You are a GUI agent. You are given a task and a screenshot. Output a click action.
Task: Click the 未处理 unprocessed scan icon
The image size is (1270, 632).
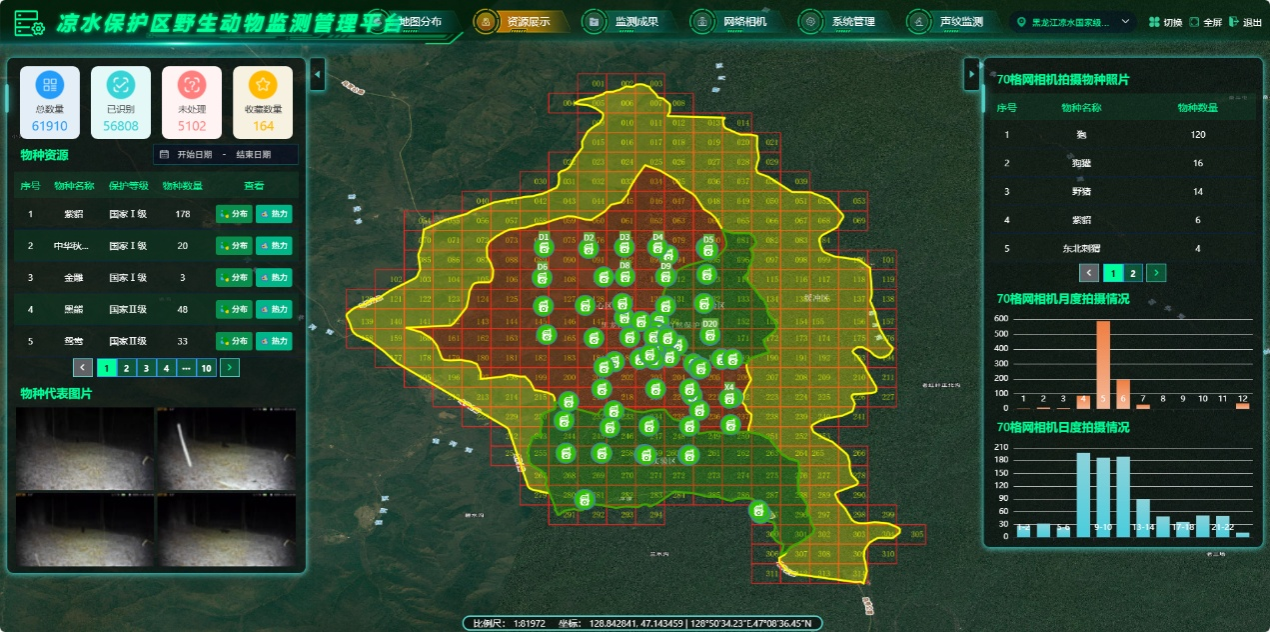(x=192, y=85)
